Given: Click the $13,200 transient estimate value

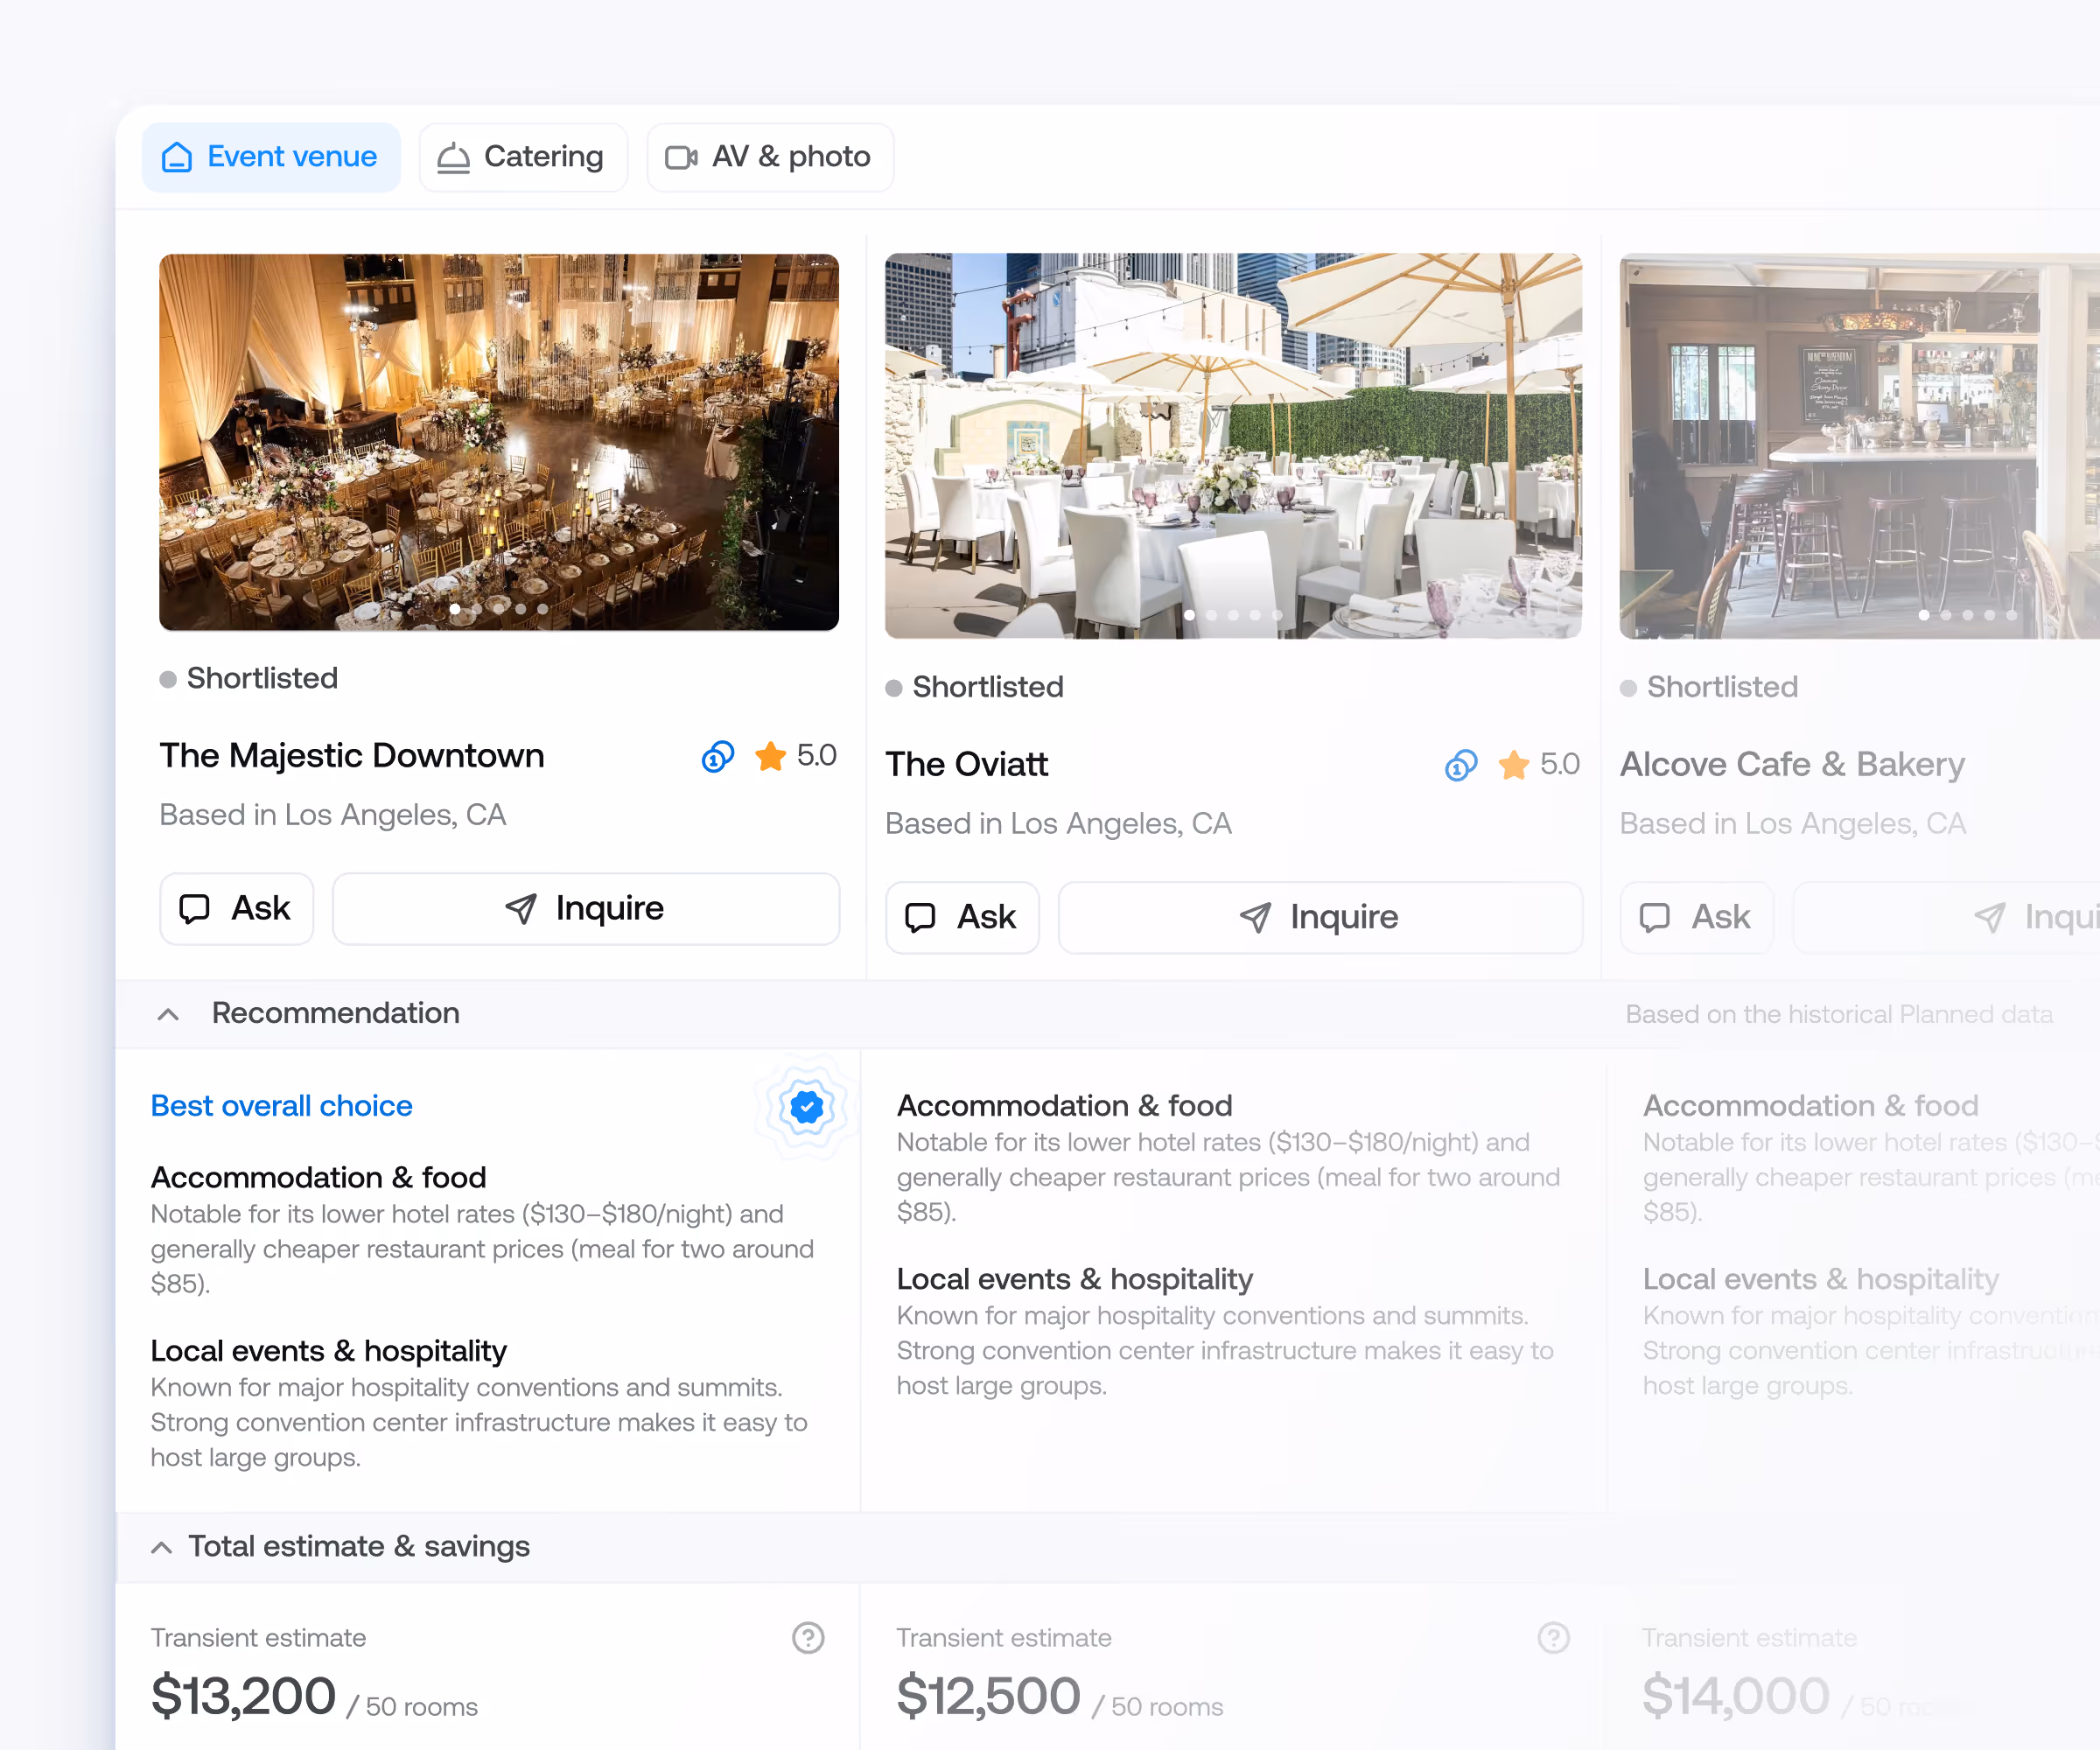Looking at the screenshot, I should click(243, 1697).
